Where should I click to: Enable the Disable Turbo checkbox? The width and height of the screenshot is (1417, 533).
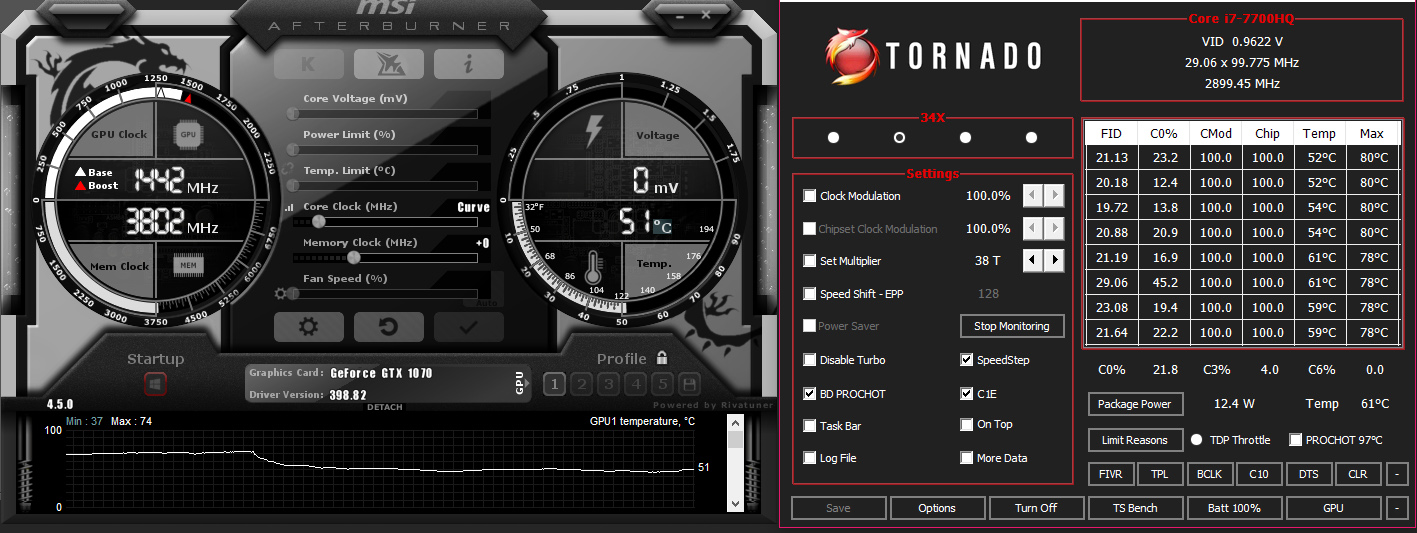(x=810, y=360)
